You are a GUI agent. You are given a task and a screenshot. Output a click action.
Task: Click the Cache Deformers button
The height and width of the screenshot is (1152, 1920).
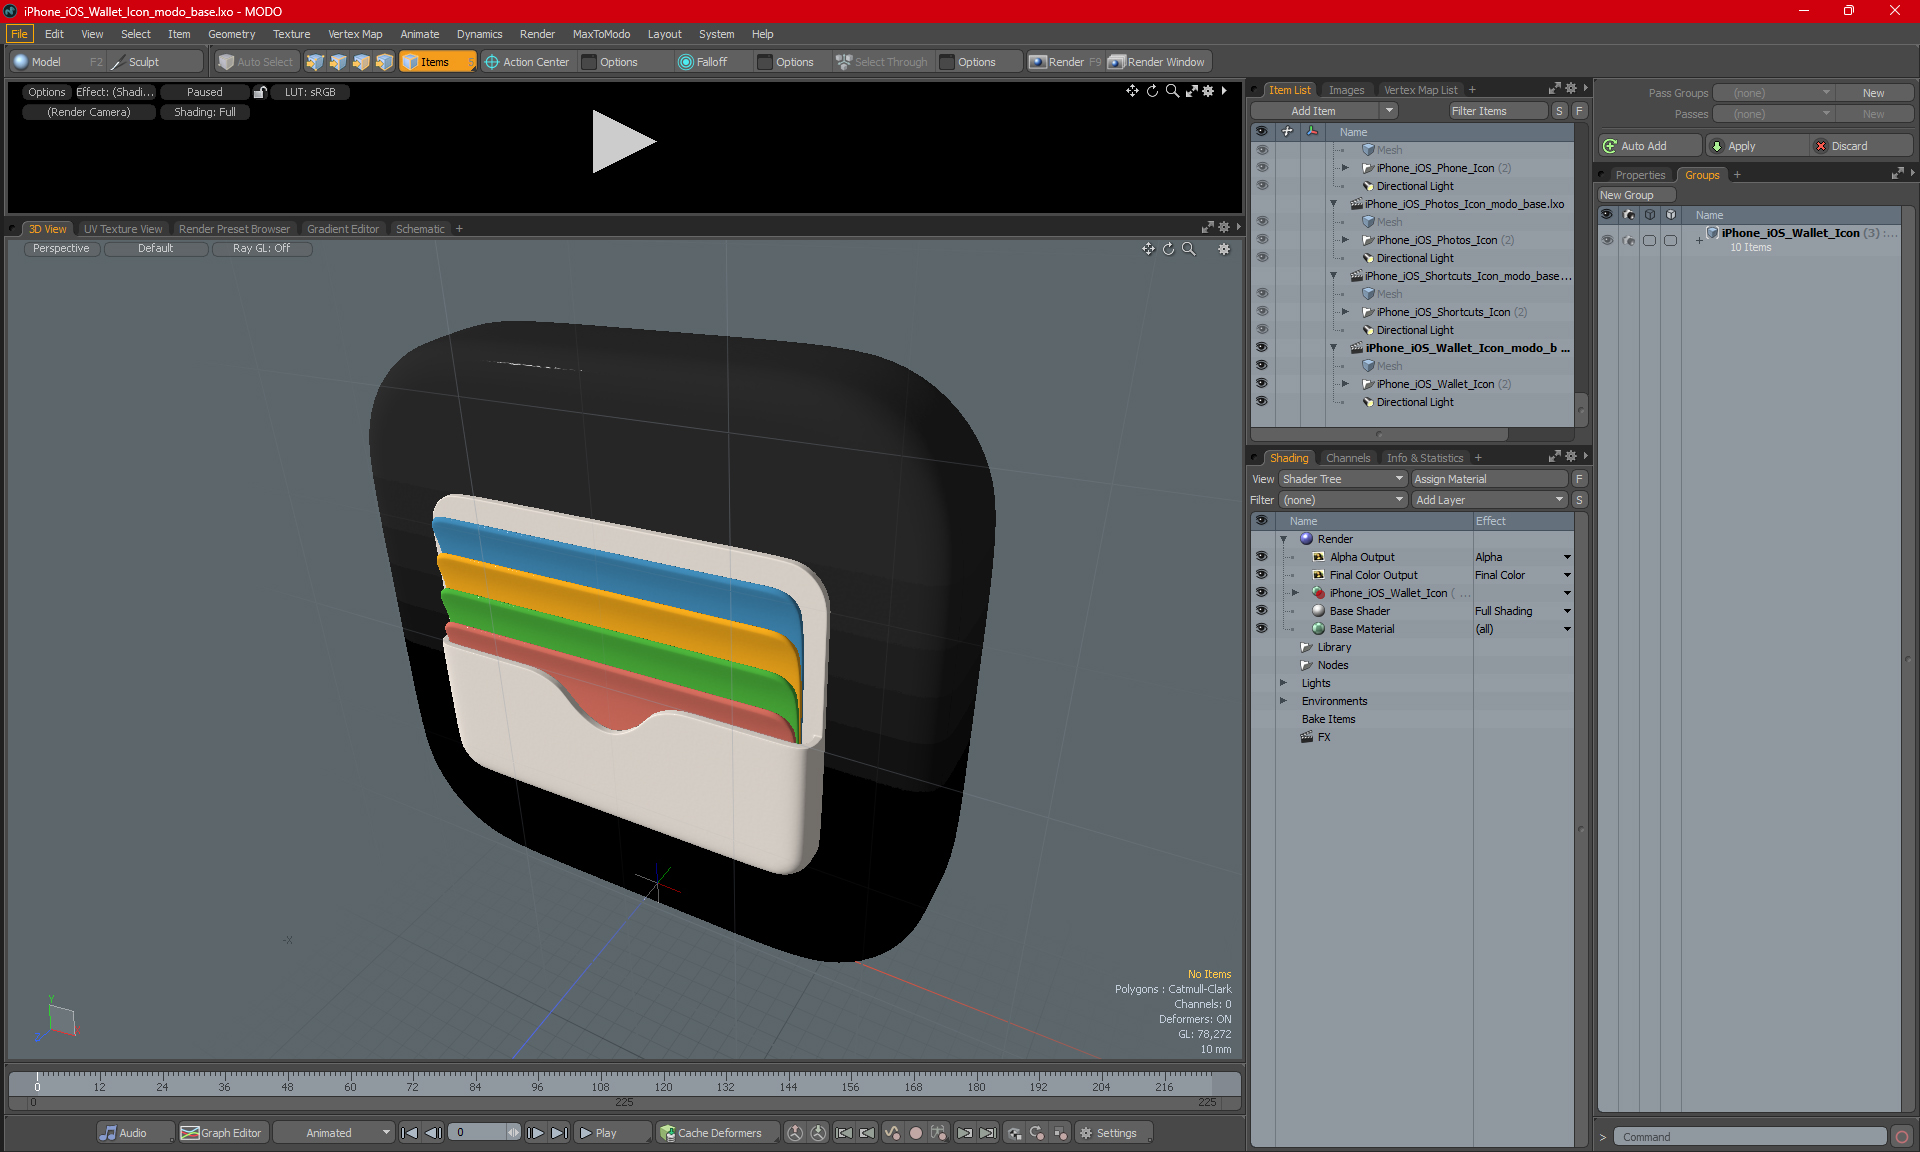pyautogui.click(x=711, y=1133)
